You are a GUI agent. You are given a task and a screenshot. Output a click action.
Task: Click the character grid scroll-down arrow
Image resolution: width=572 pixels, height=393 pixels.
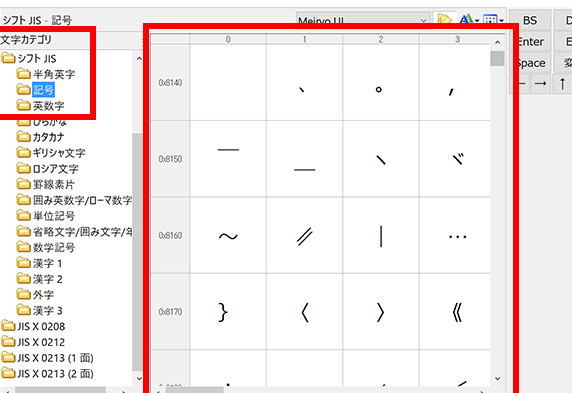click(498, 379)
